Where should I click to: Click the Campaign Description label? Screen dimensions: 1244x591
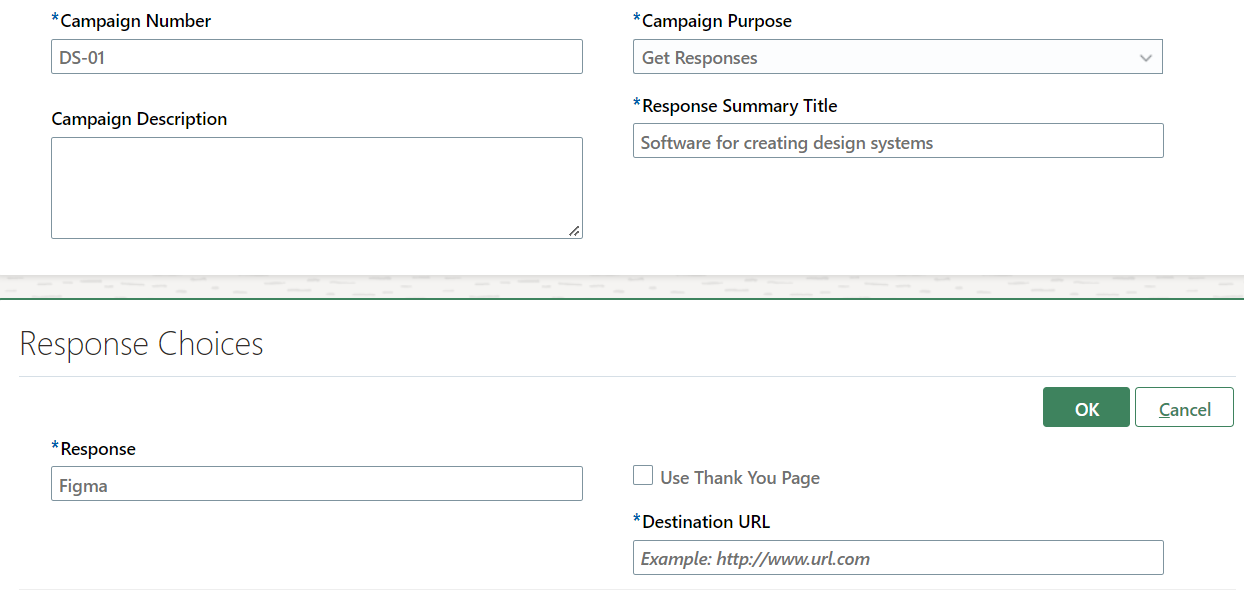click(x=139, y=119)
